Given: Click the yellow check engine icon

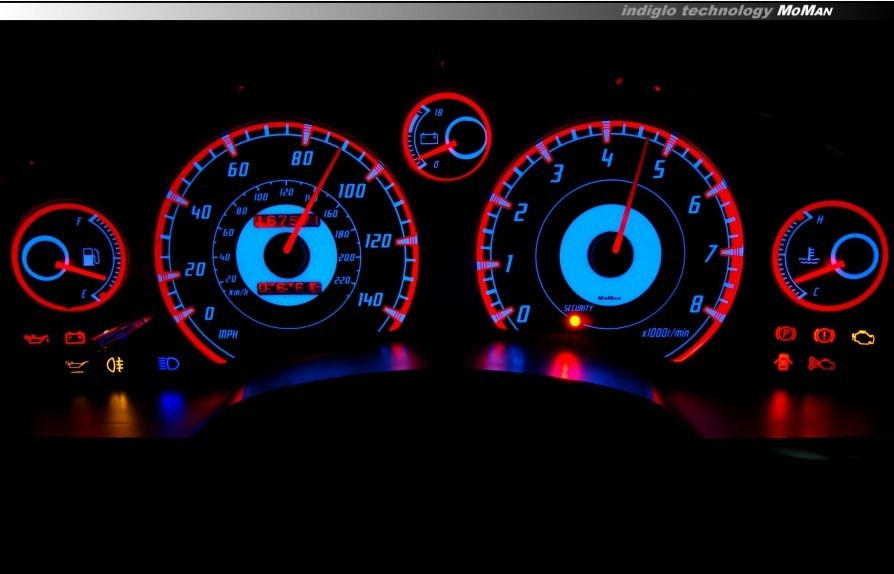Looking at the screenshot, I should pos(863,337).
